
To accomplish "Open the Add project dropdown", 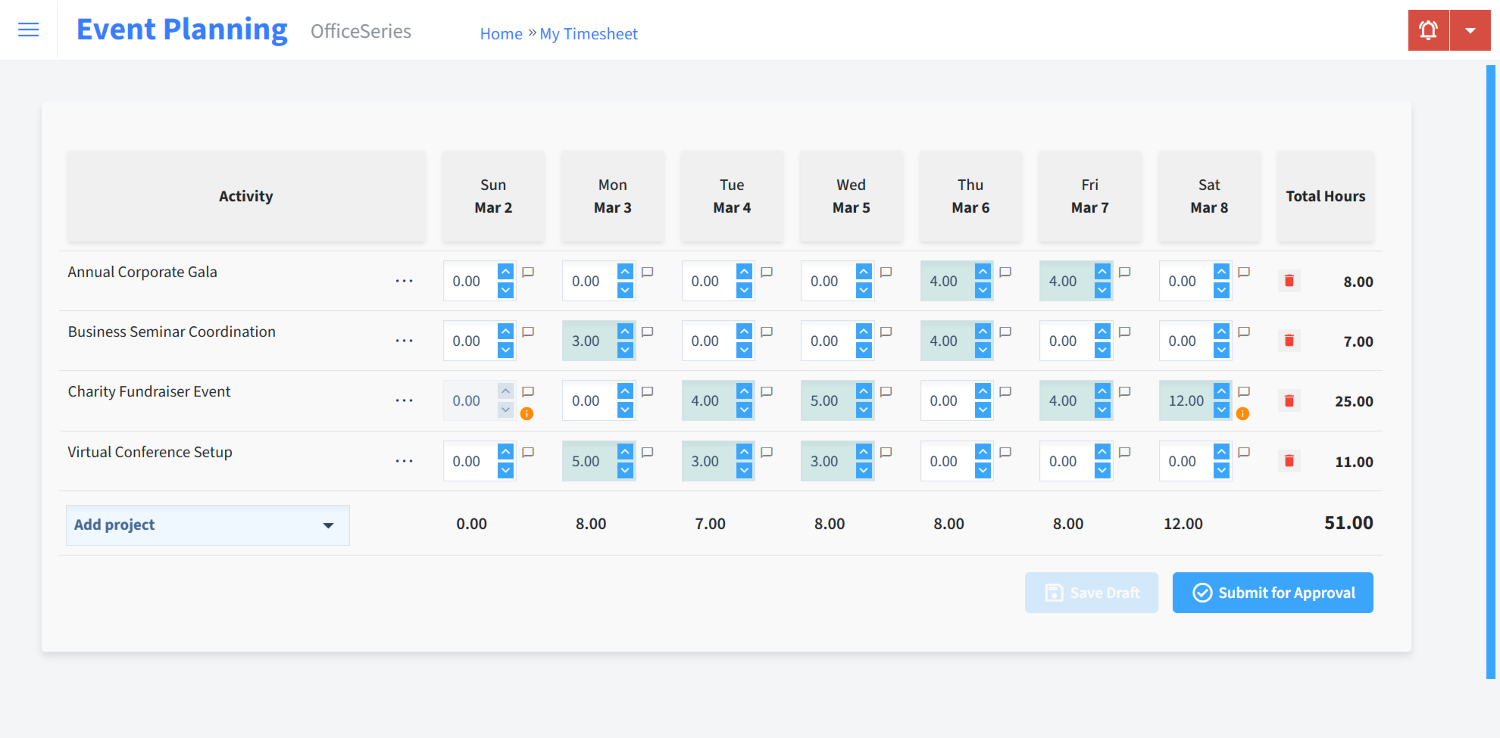I will point(207,524).
